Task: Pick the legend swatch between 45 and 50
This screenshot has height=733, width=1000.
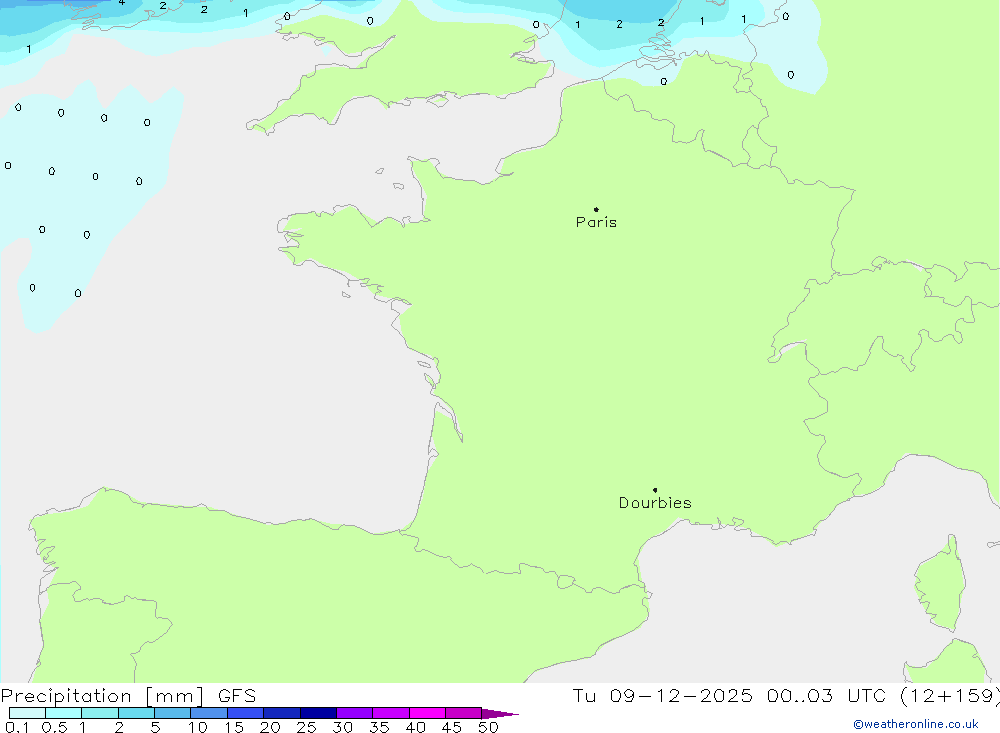Action: (464, 713)
